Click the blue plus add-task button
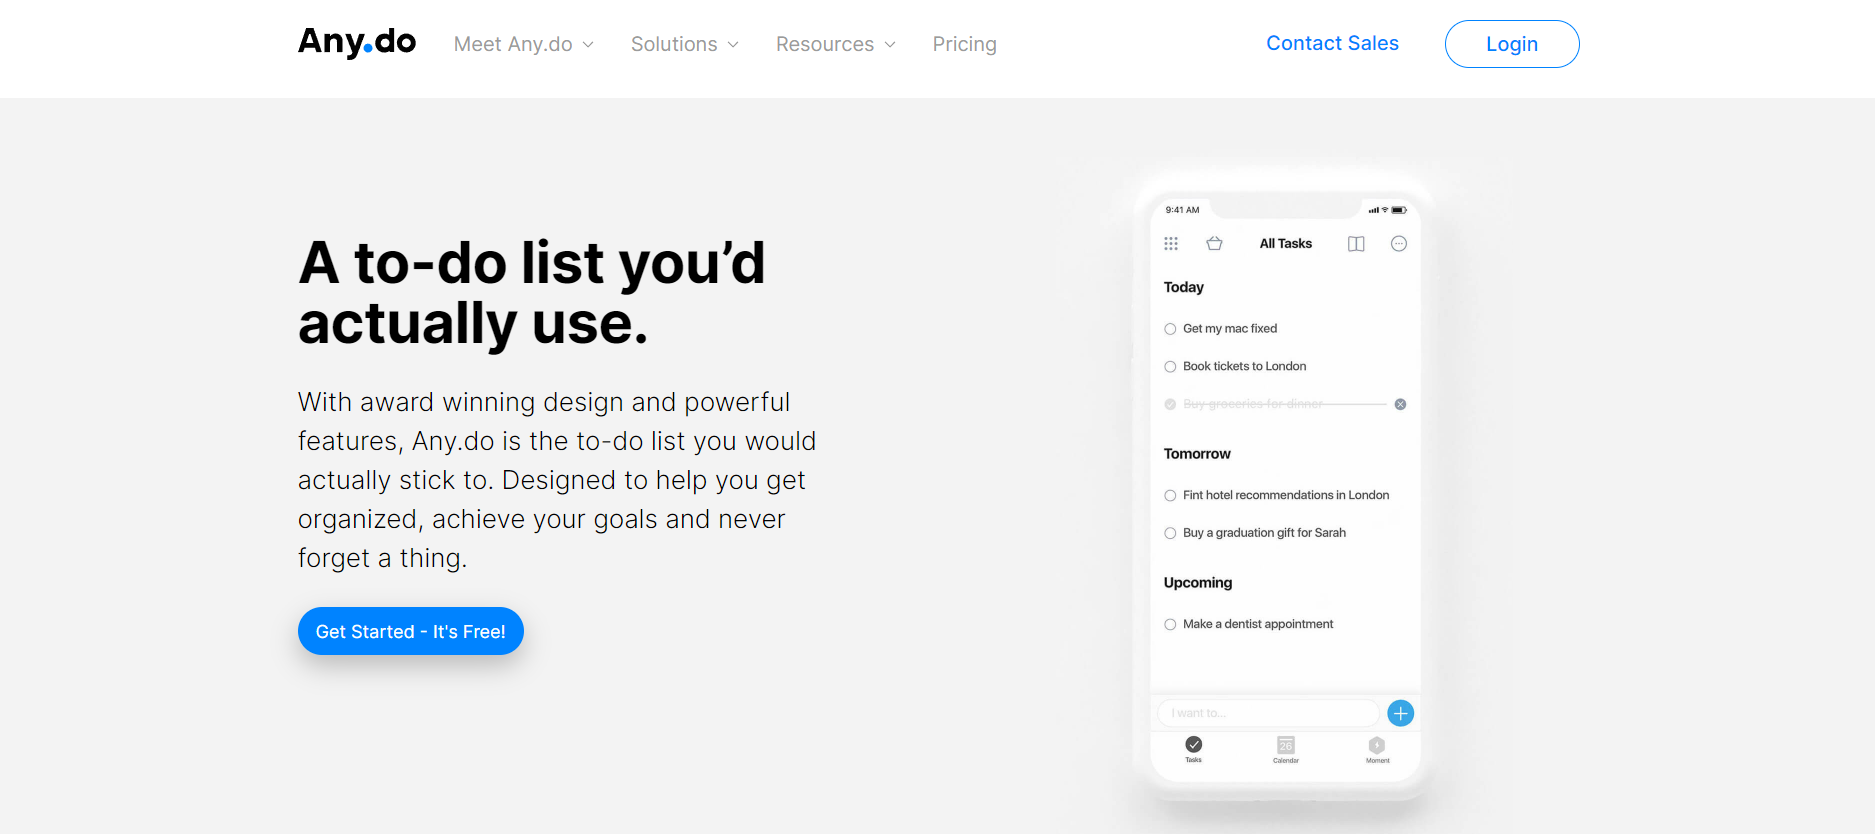The width and height of the screenshot is (1875, 834). [x=1400, y=713]
